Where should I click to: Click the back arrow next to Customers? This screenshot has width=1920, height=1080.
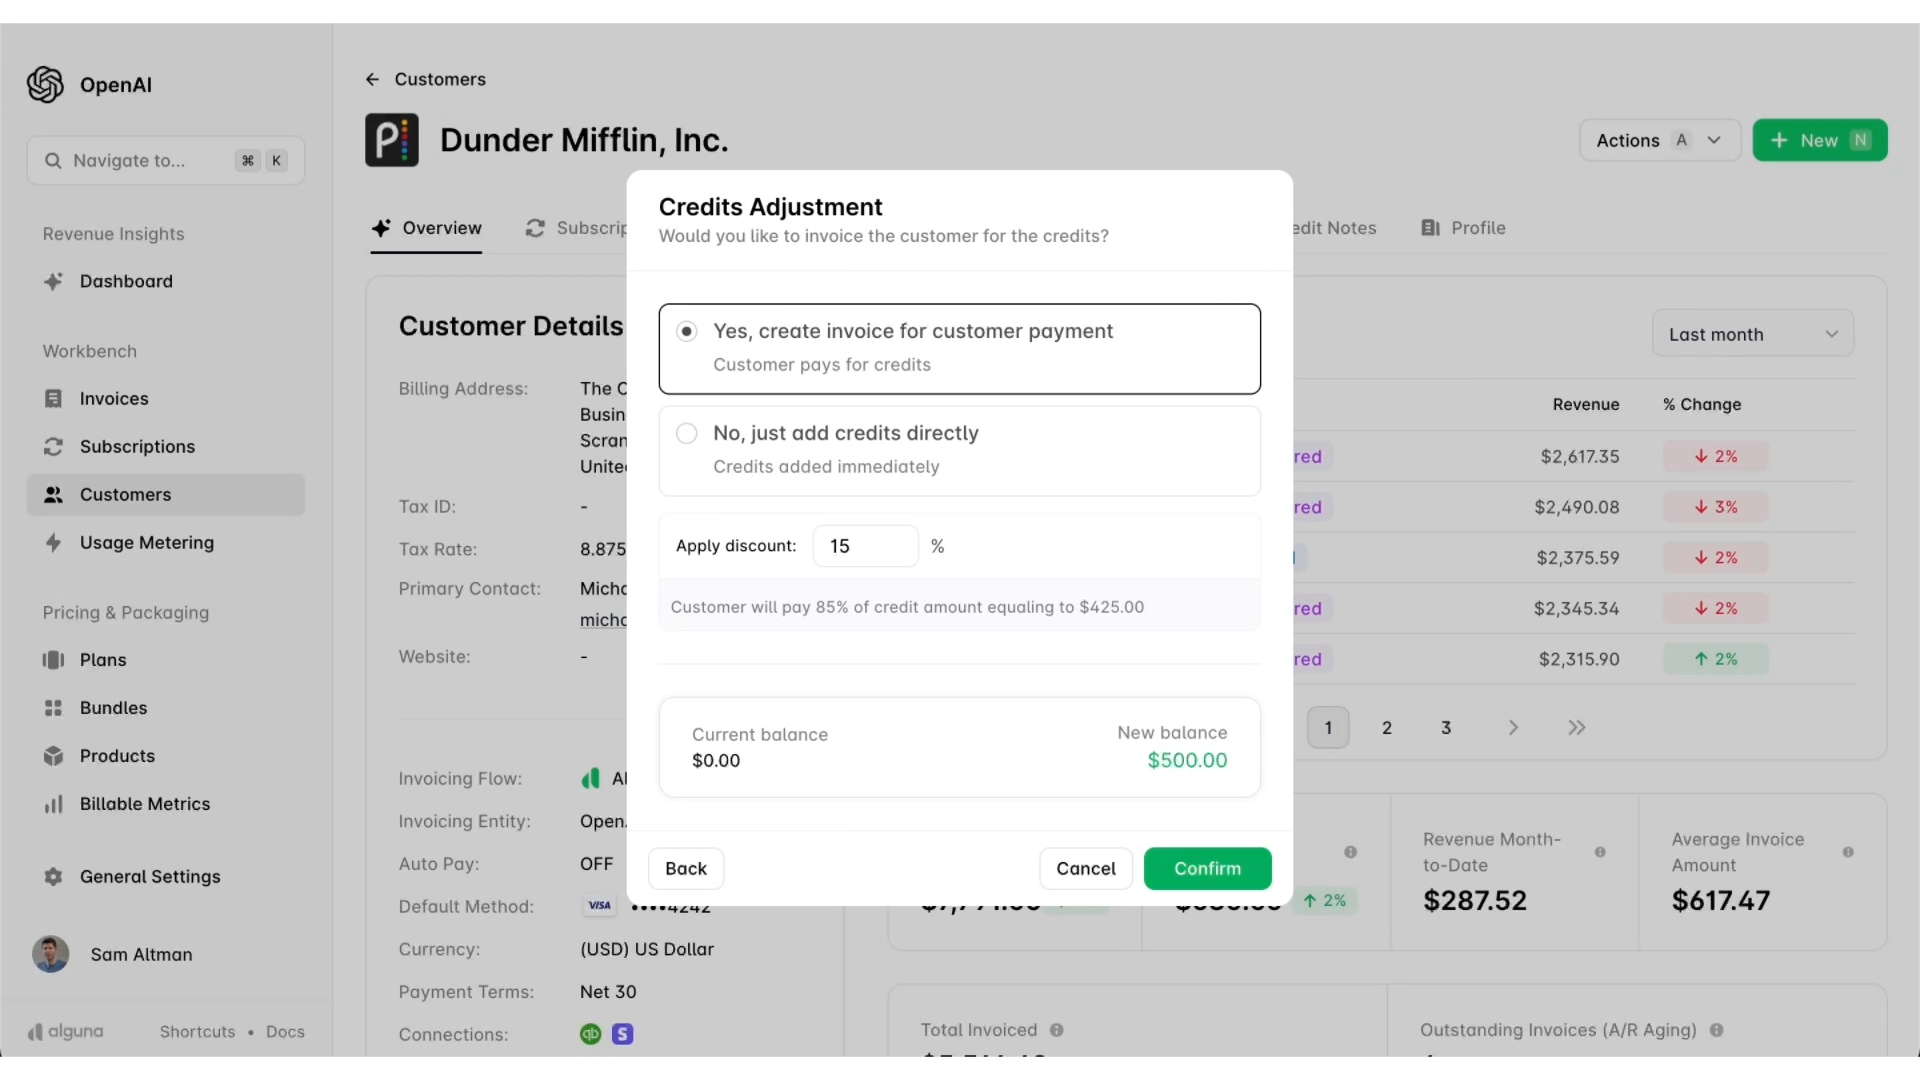pyautogui.click(x=372, y=79)
